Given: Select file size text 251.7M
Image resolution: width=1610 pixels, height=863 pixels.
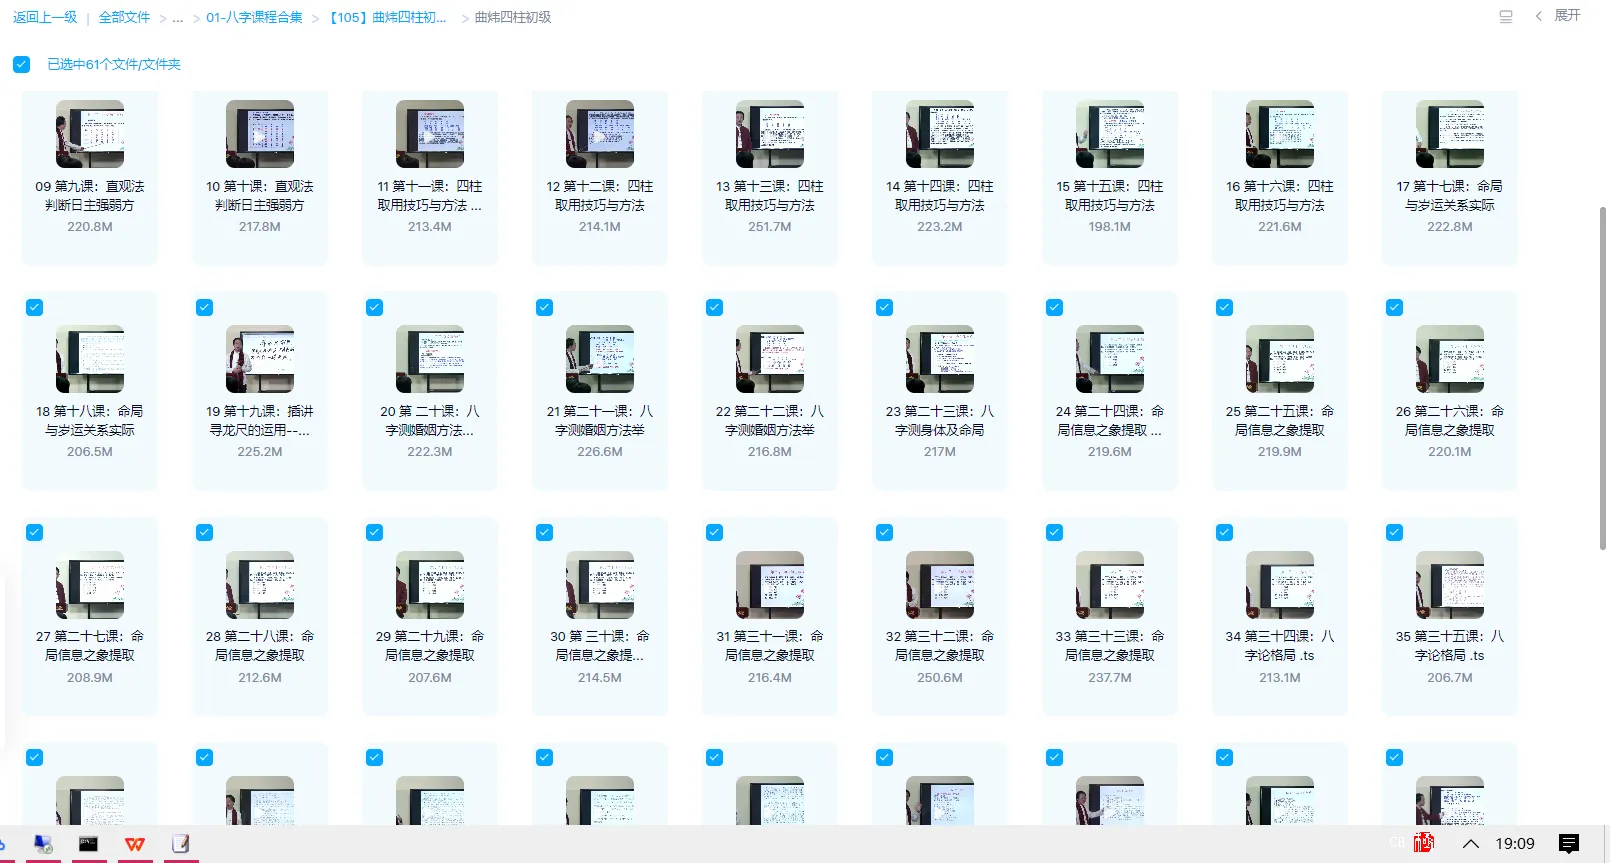Looking at the screenshot, I should (x=770, y=227).
